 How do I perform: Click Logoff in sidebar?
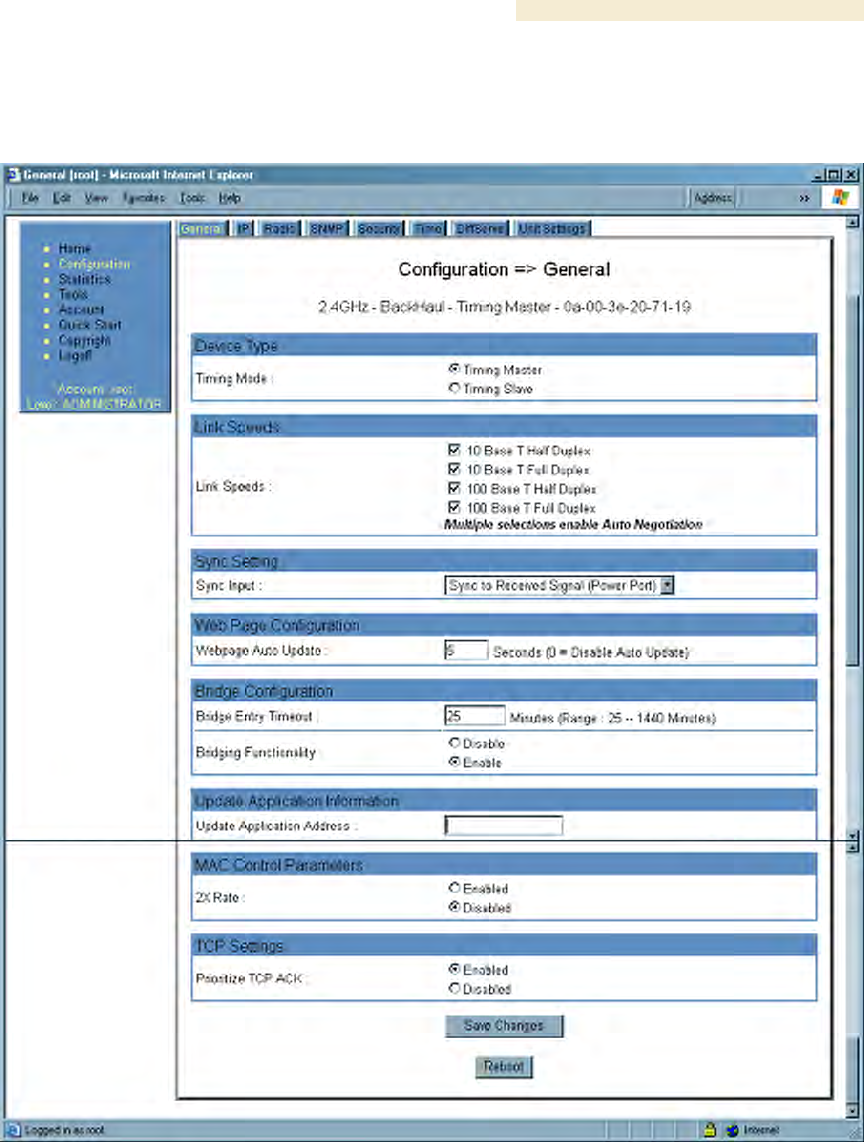(x=75, y=355)
